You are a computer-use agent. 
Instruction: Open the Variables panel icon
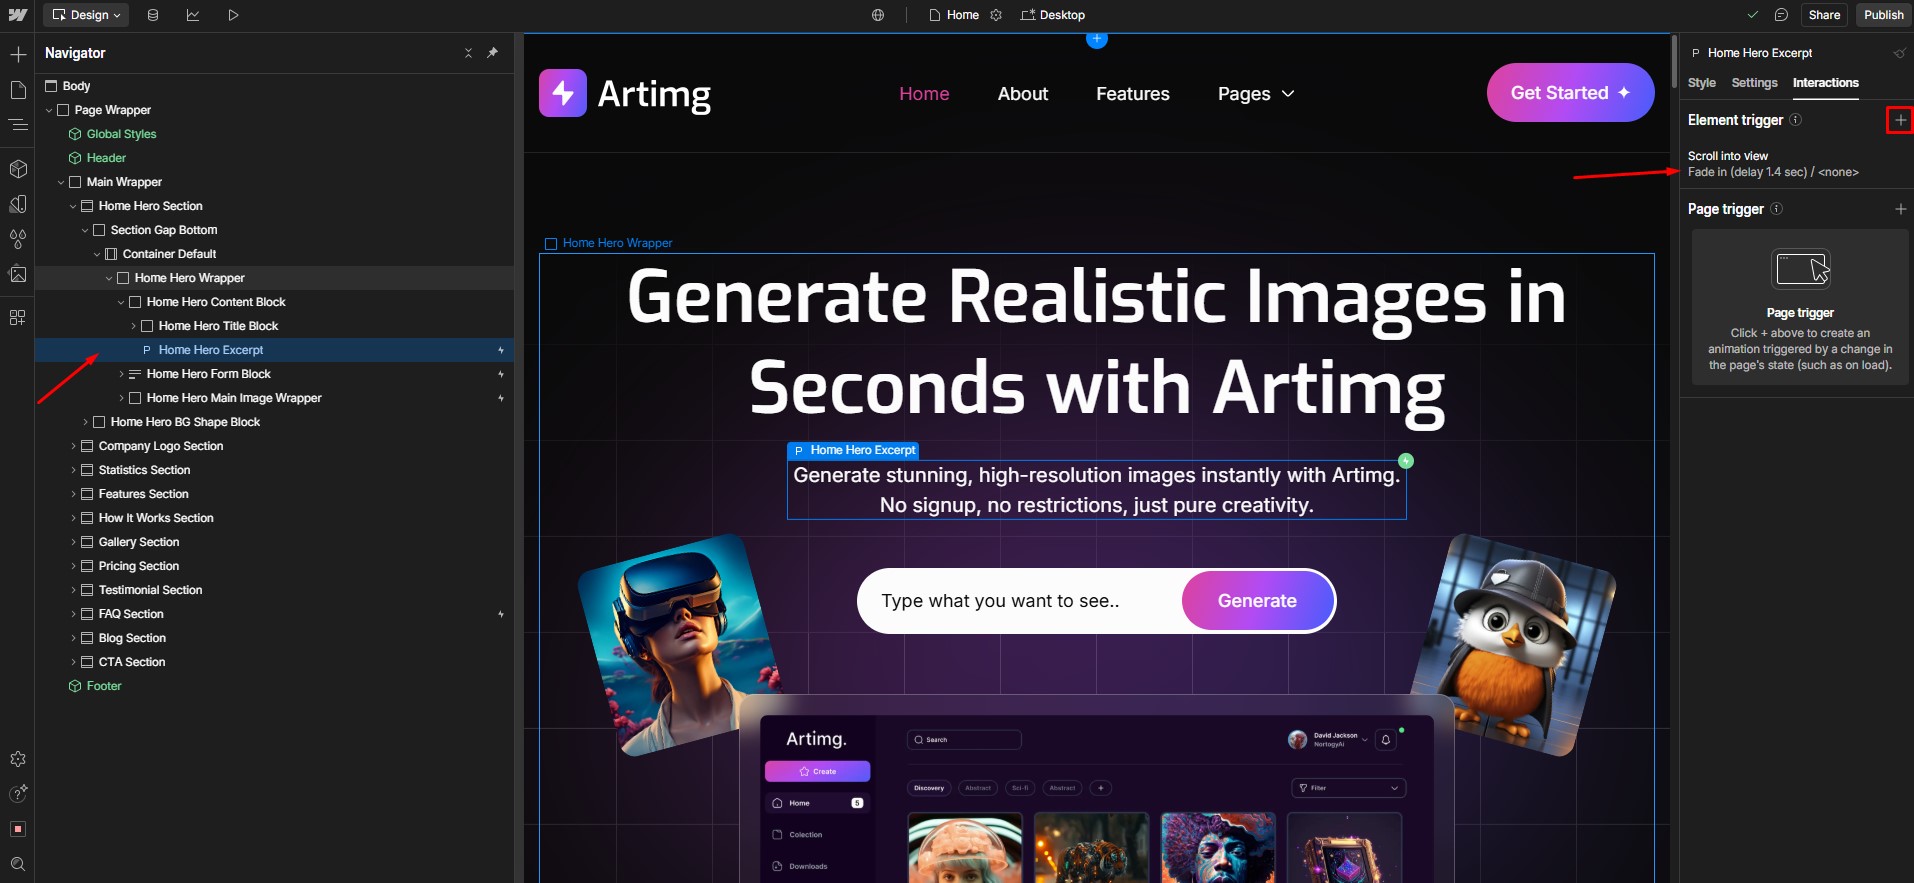point(18,239)
